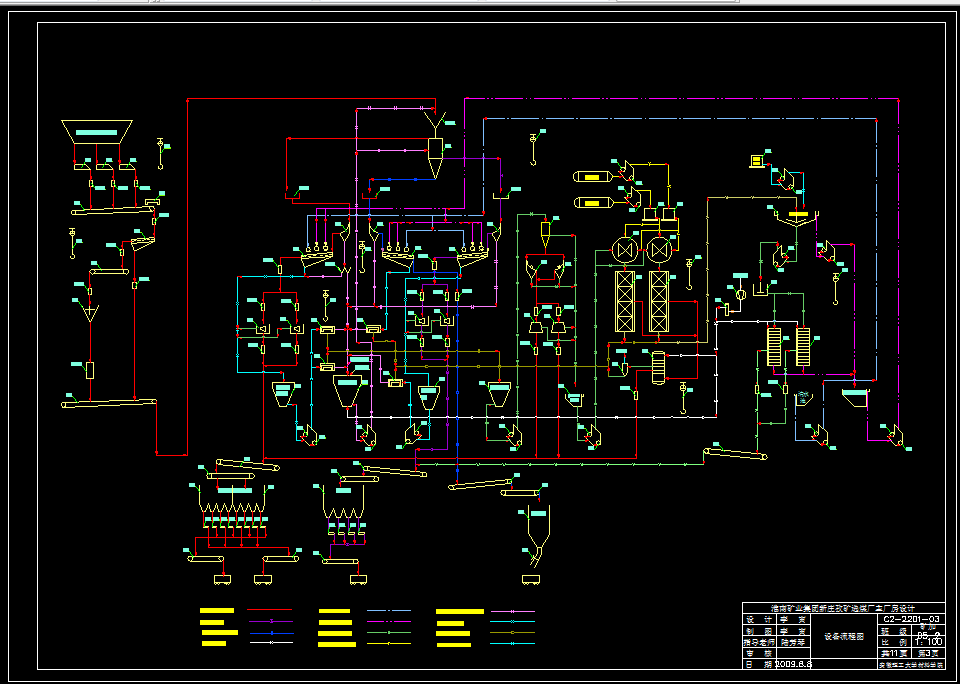Select the 班级 label in title block
The image size is (960, 684).
click(894, 631)
